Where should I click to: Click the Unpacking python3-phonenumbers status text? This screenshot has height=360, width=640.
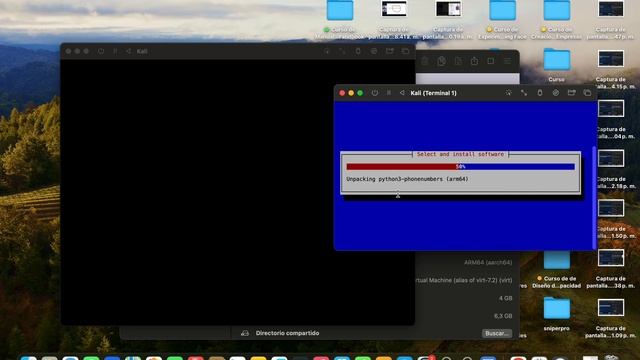click(407, 179)
